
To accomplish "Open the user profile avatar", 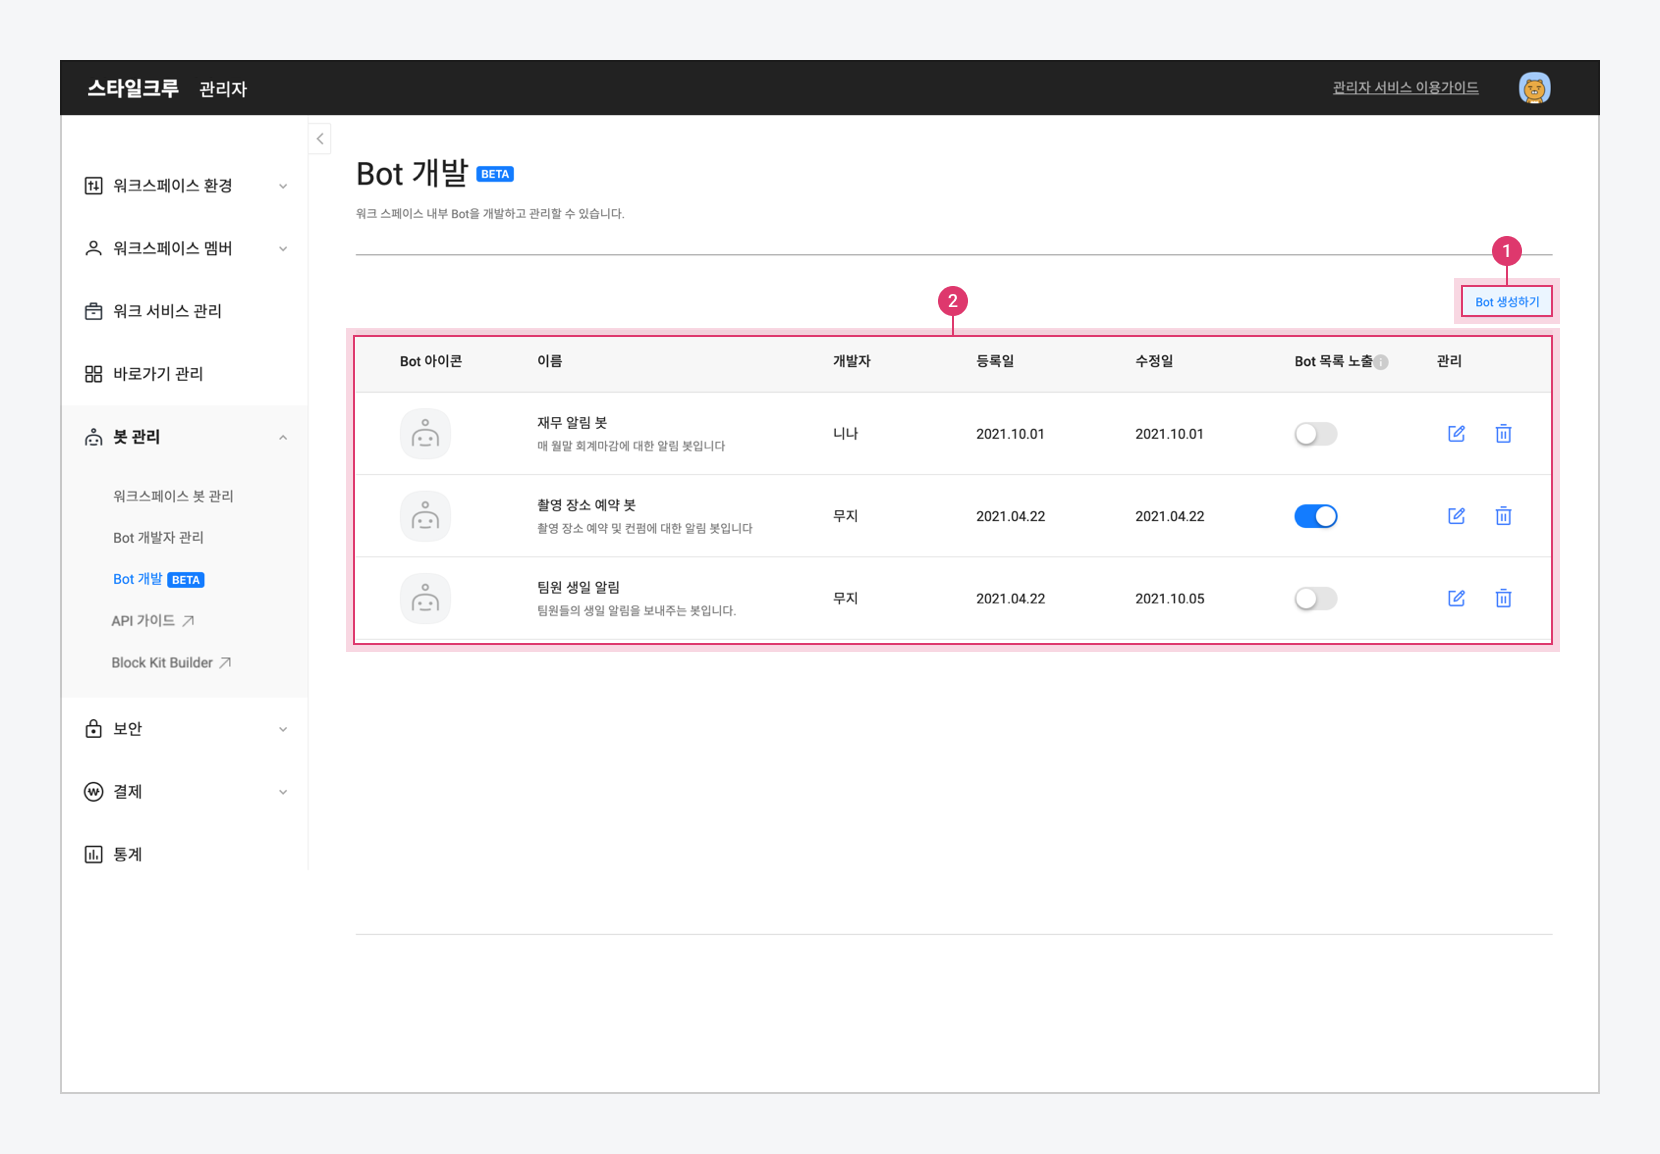I will 1534,88.
